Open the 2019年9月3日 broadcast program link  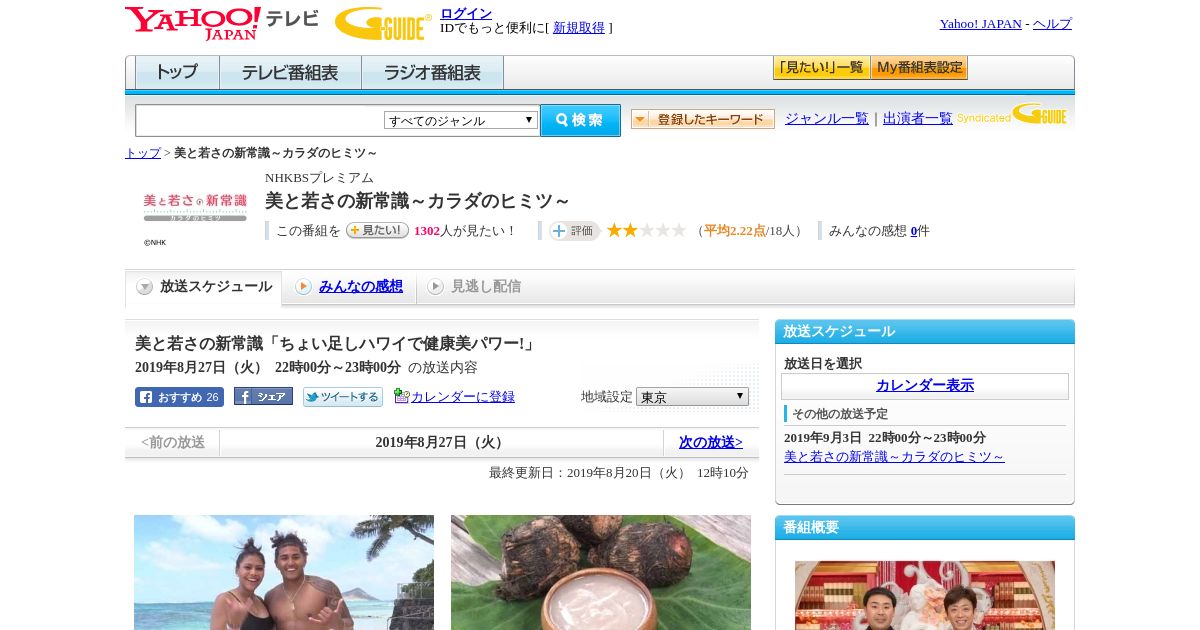(x=894, y=457)
